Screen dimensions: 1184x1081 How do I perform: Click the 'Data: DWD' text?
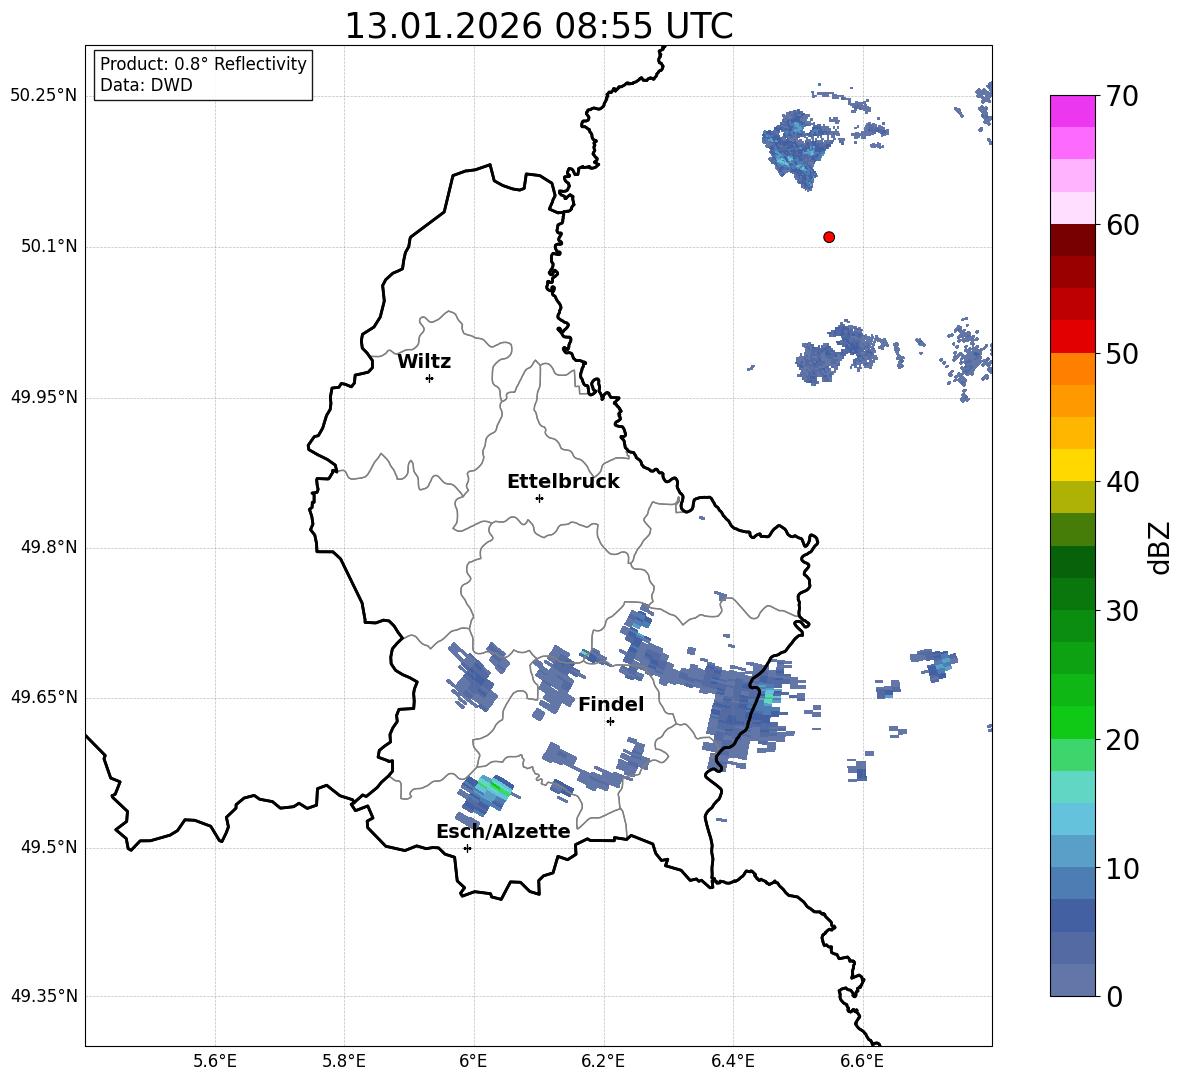pyautogui.click(x=146, y=85)
